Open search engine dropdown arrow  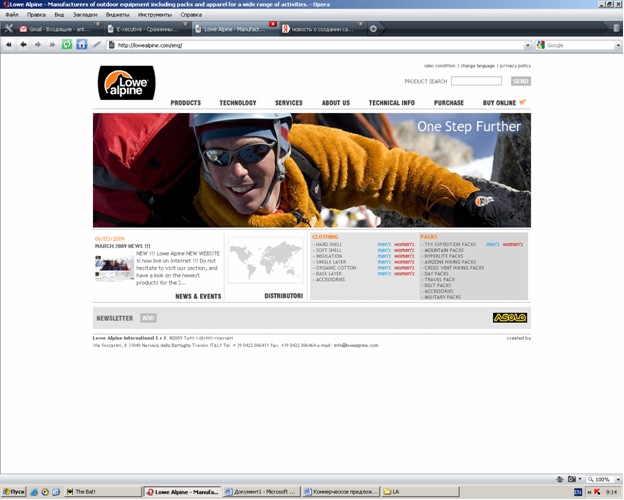[618, 45]
